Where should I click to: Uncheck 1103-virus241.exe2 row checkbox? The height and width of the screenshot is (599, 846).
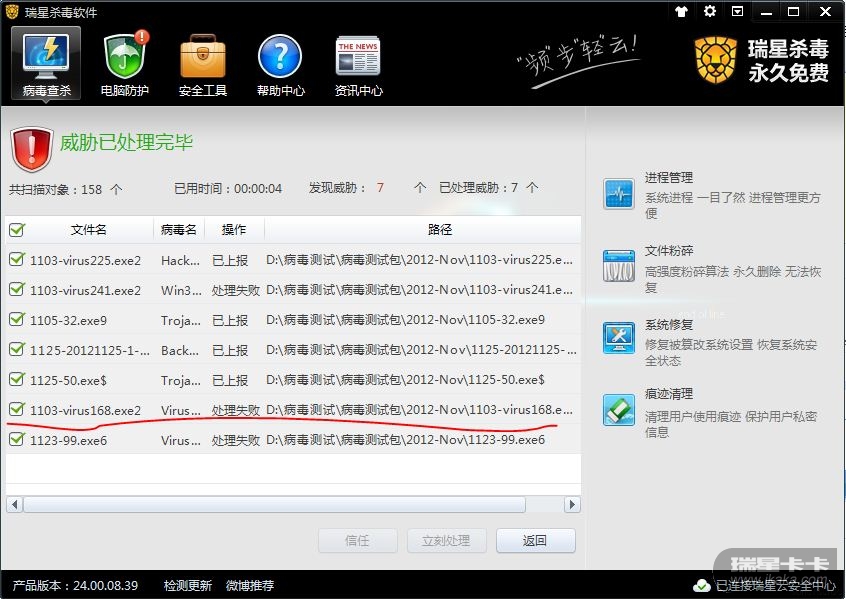[17, 289]
